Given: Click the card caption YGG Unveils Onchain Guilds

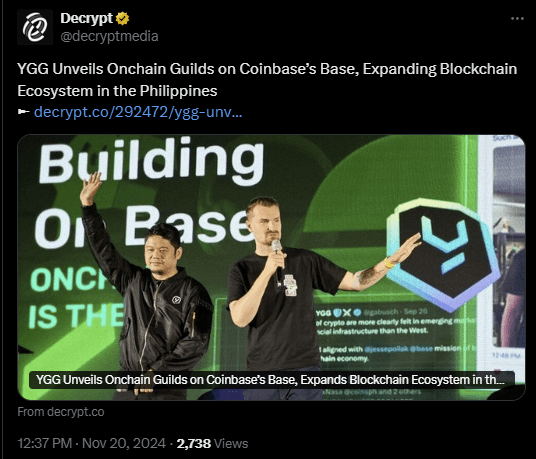Looking at the screenshot, I should click(271, 380).
